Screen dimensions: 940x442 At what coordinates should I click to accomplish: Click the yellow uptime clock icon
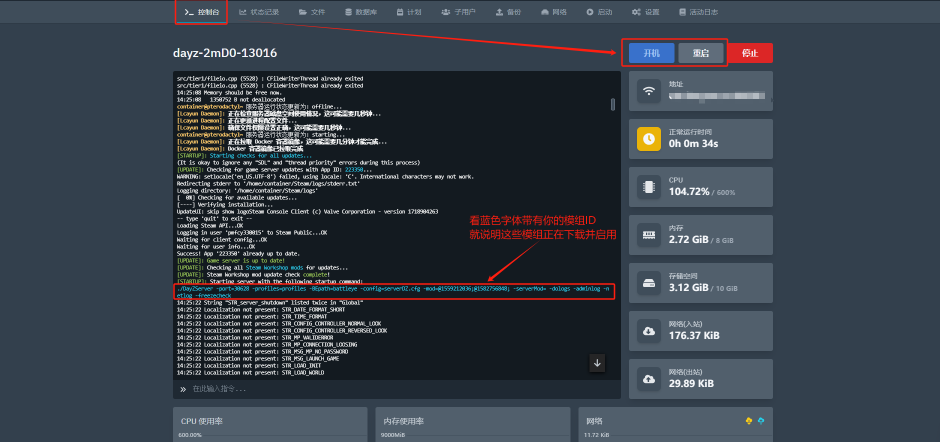click(649, 138)
